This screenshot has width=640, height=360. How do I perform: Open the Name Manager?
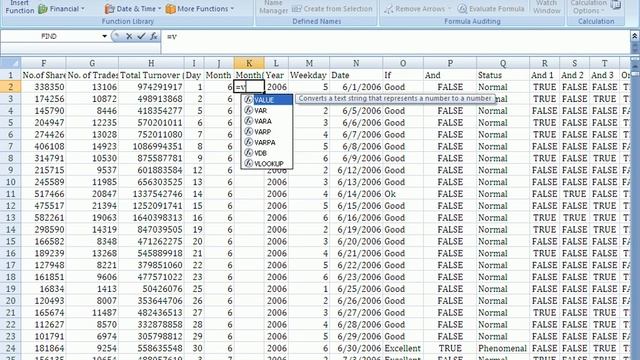coord(273,7)
